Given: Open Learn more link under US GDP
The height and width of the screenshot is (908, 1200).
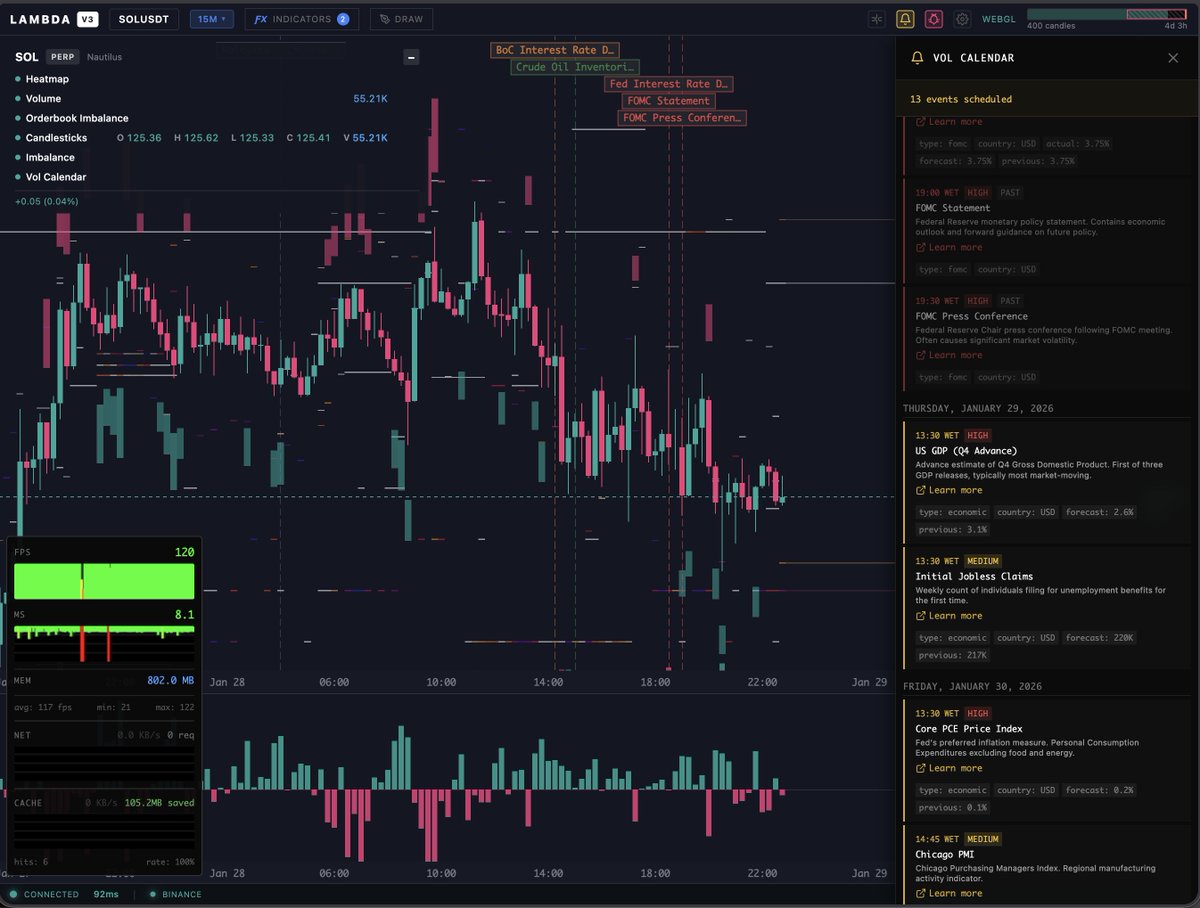Looking at the screenshot, I should [949, 490].
